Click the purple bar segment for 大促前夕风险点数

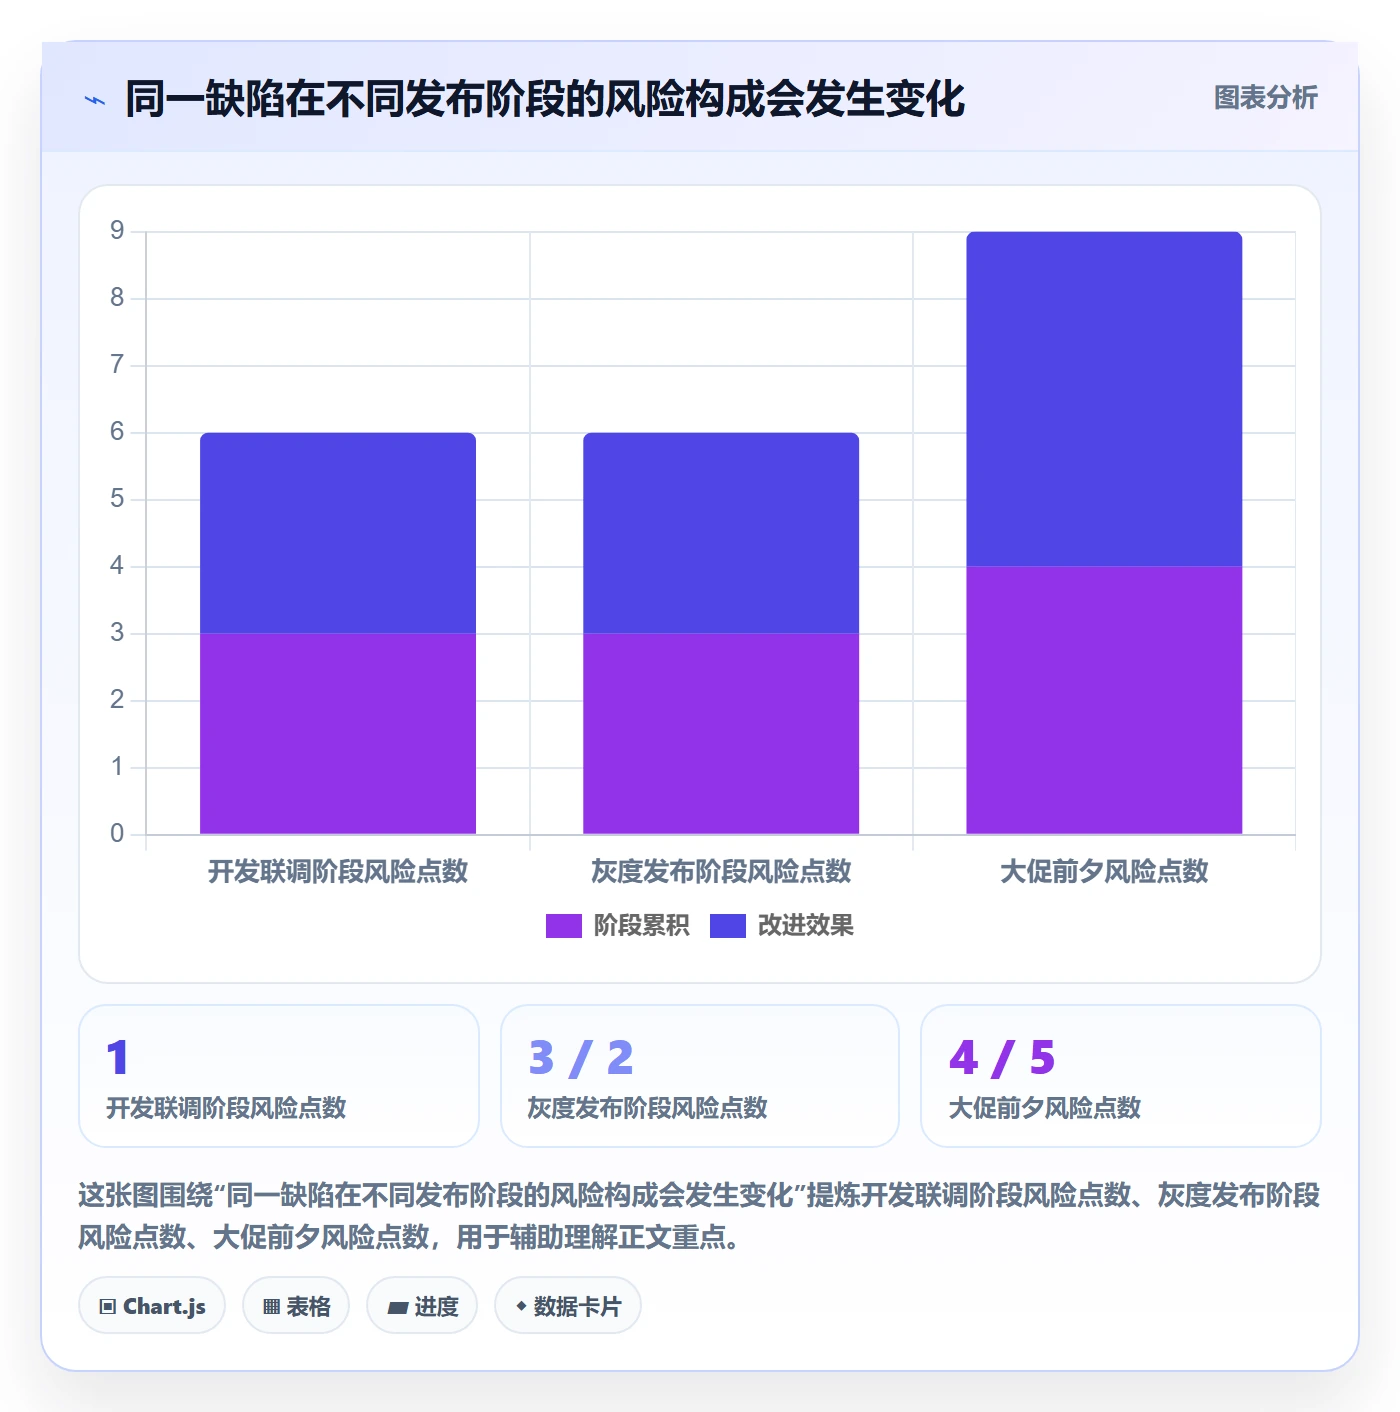pyautogui.click(x=1104, y=700)
